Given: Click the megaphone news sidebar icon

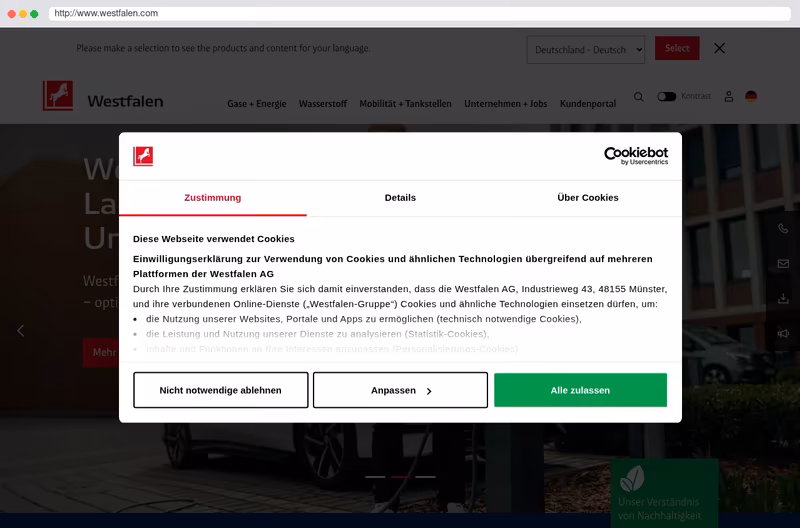Looking at the screenshot, I should [783, 333].
